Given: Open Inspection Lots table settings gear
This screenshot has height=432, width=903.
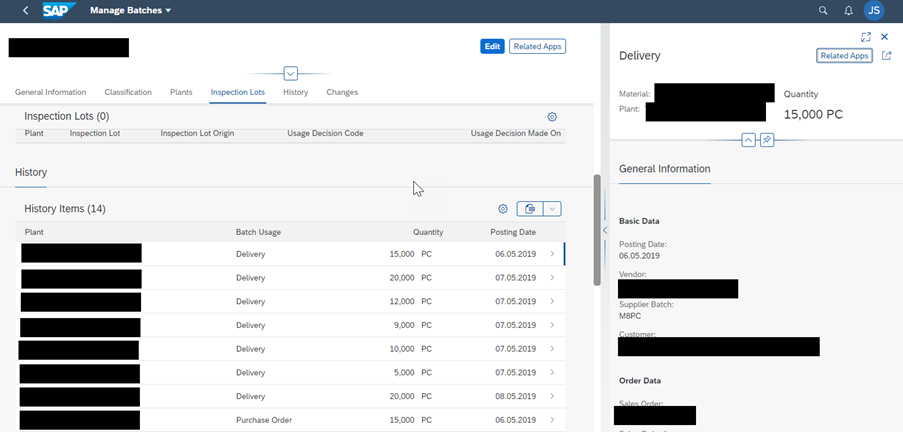Looking at the screenshot, I should click(x=552, y=117).
